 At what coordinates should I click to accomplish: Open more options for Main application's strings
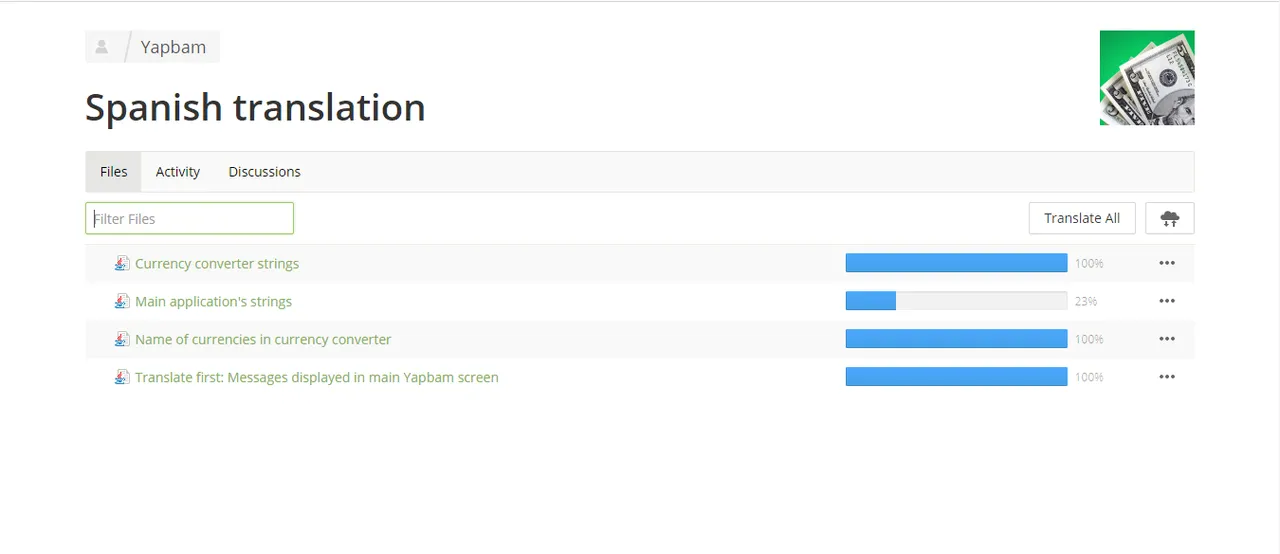[1167, 301]
